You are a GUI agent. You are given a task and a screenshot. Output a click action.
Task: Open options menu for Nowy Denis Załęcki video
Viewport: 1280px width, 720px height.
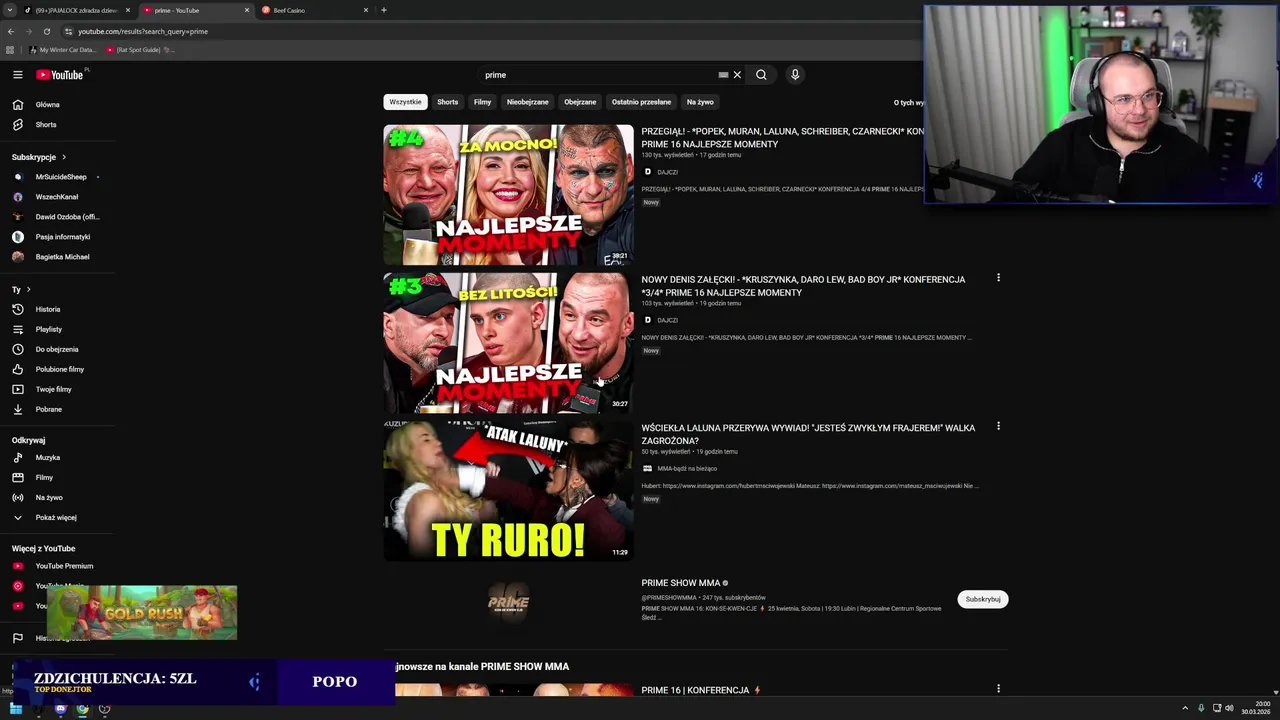pos(998,278)
